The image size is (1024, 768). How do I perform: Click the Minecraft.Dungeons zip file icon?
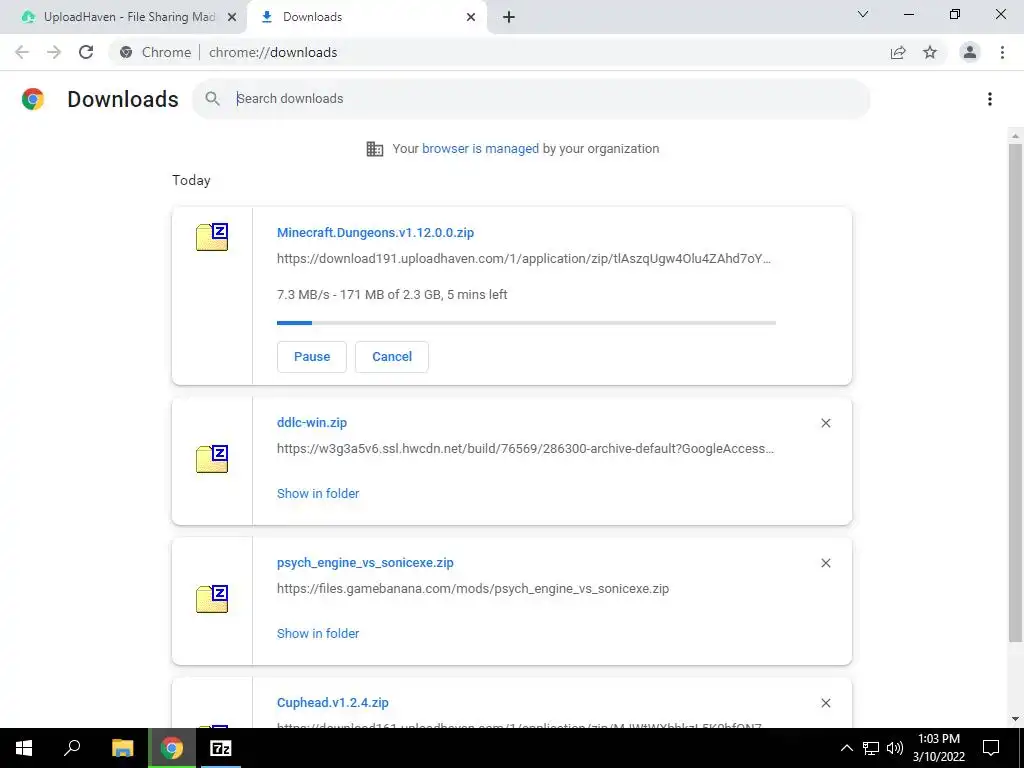(212, 237)
